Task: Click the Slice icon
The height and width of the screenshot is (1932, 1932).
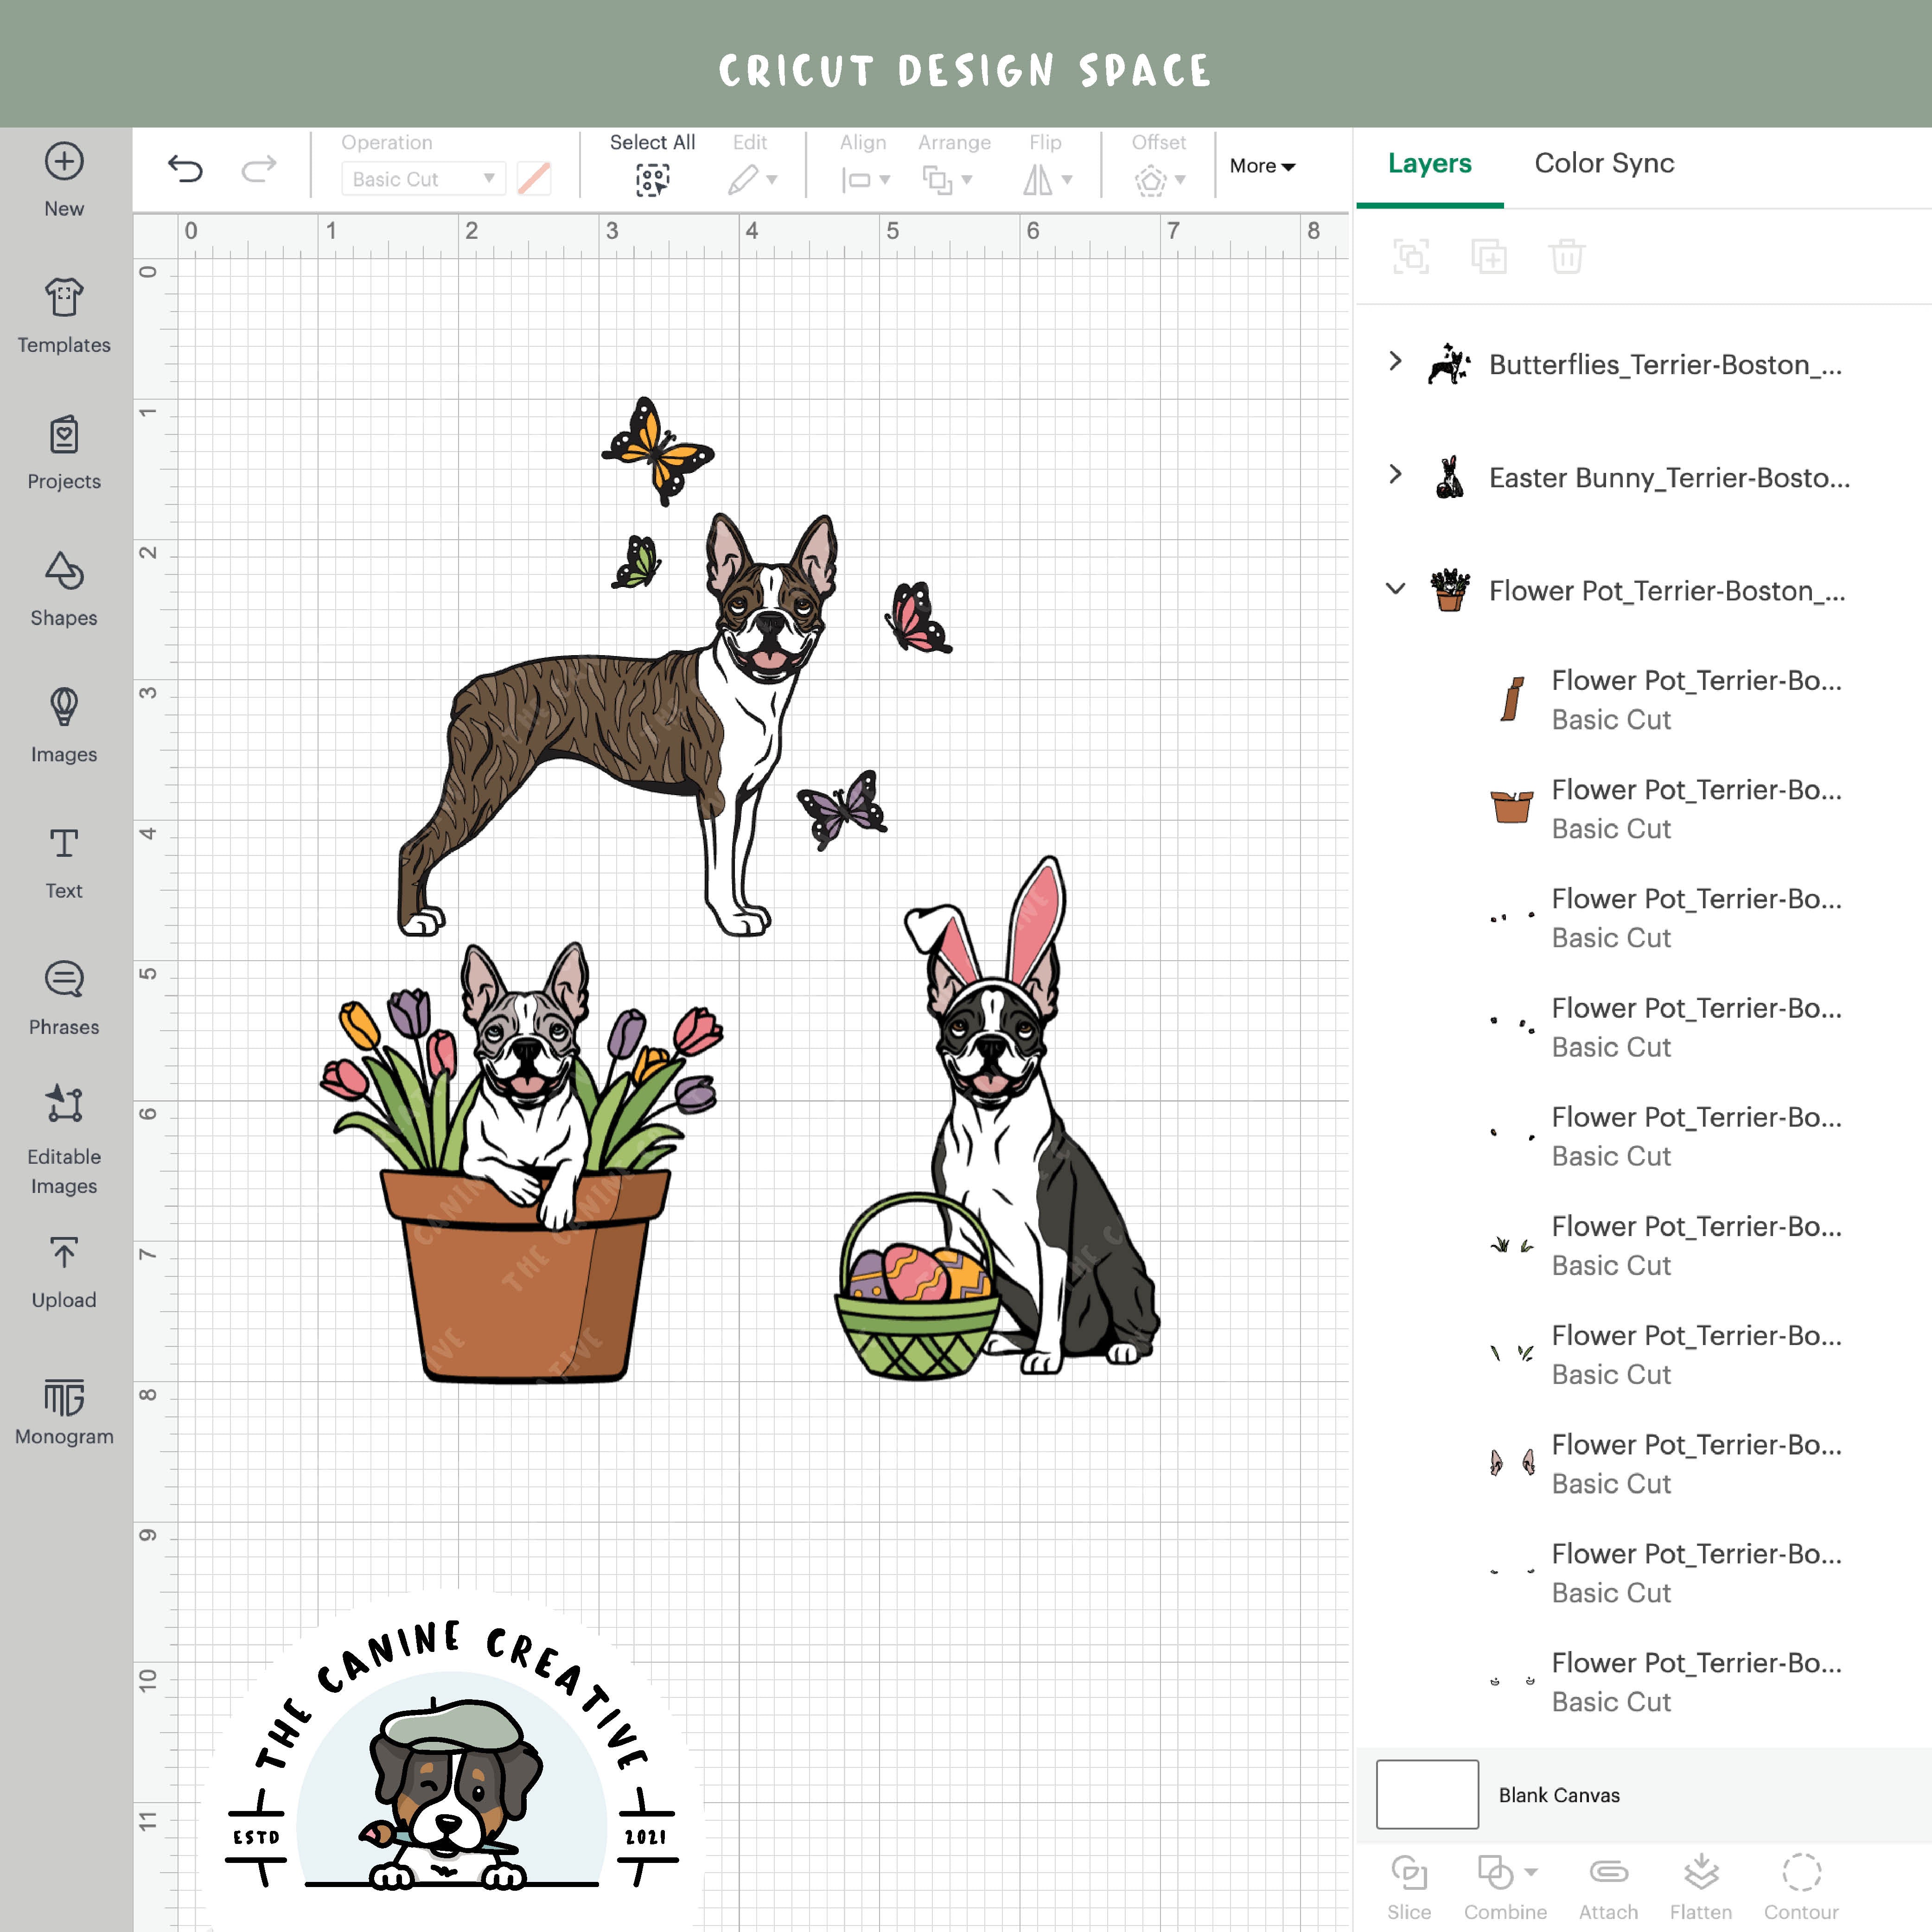Action: click(x=1409, y=1875)
